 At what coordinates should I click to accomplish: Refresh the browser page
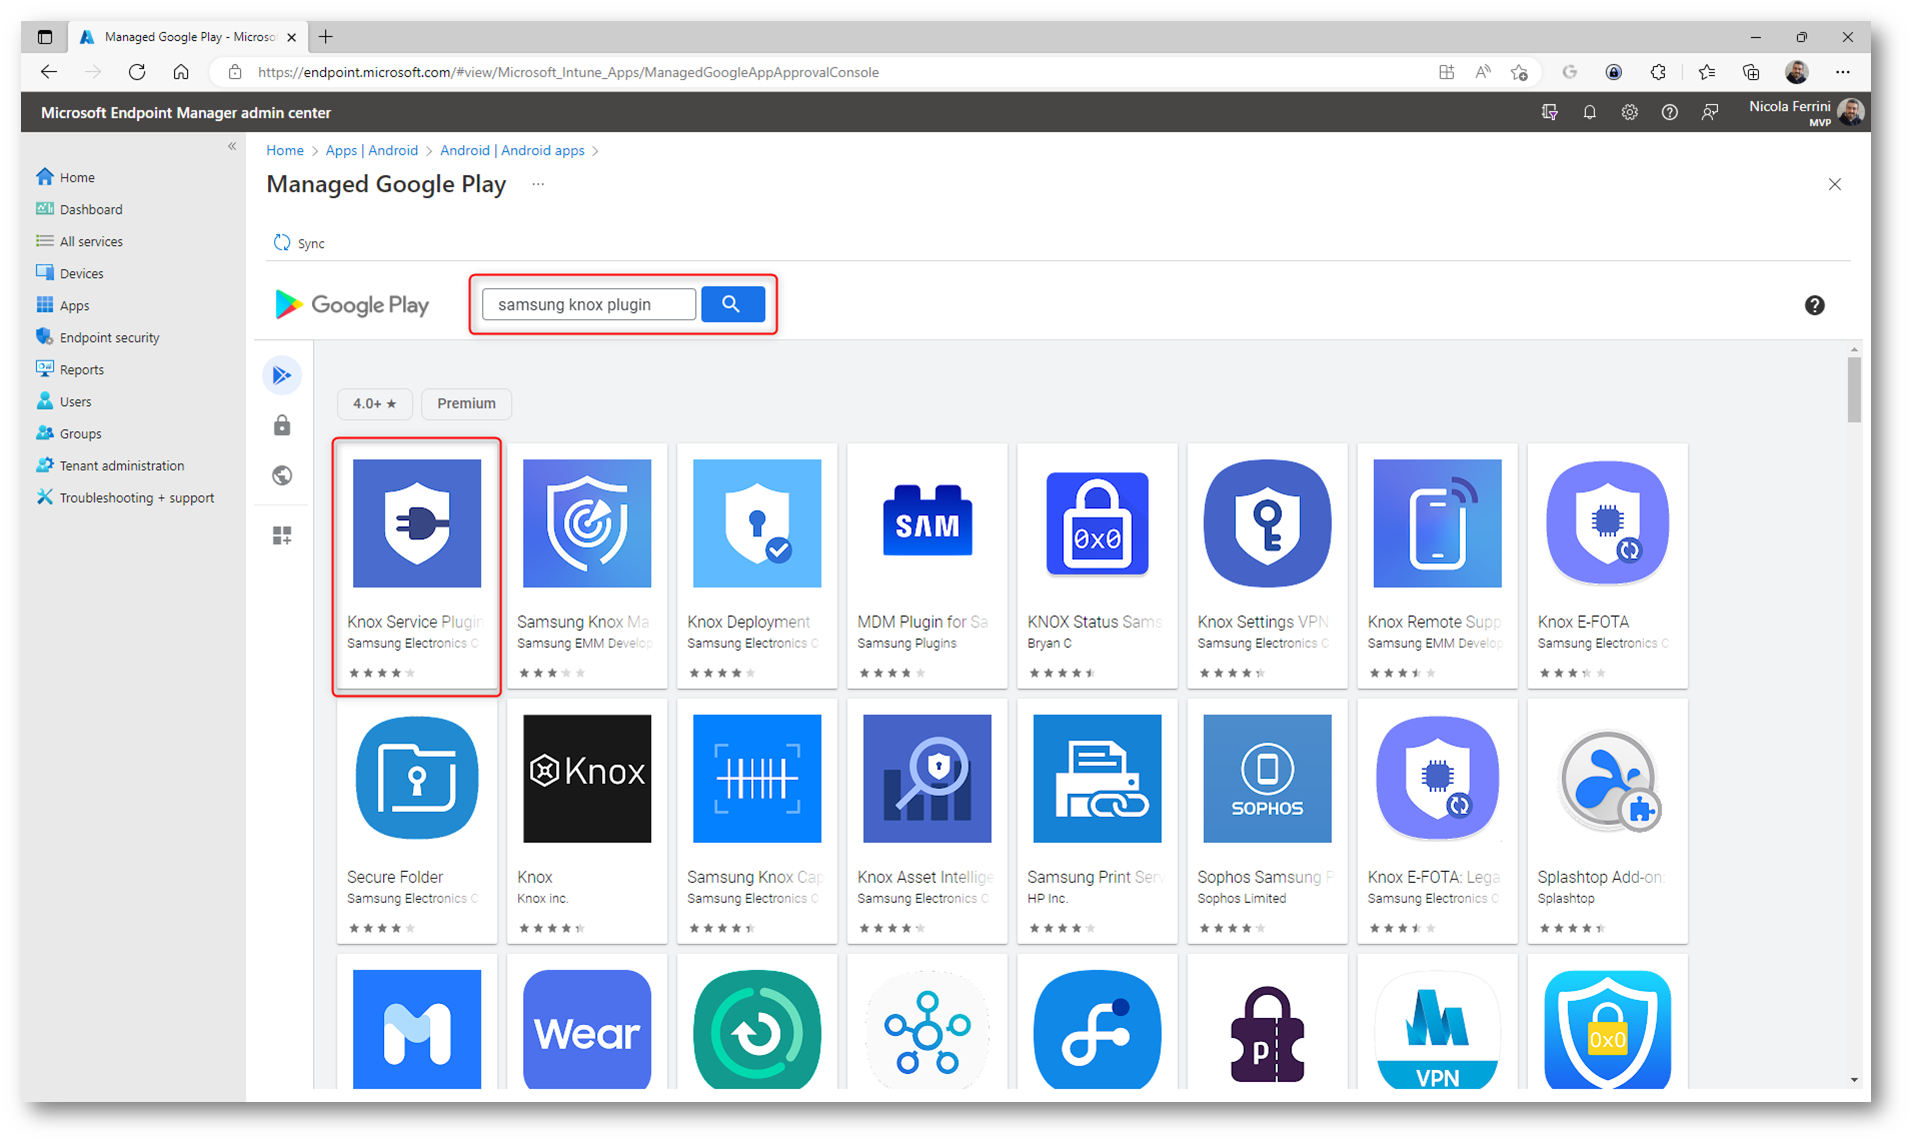click(x=137, y=72)
